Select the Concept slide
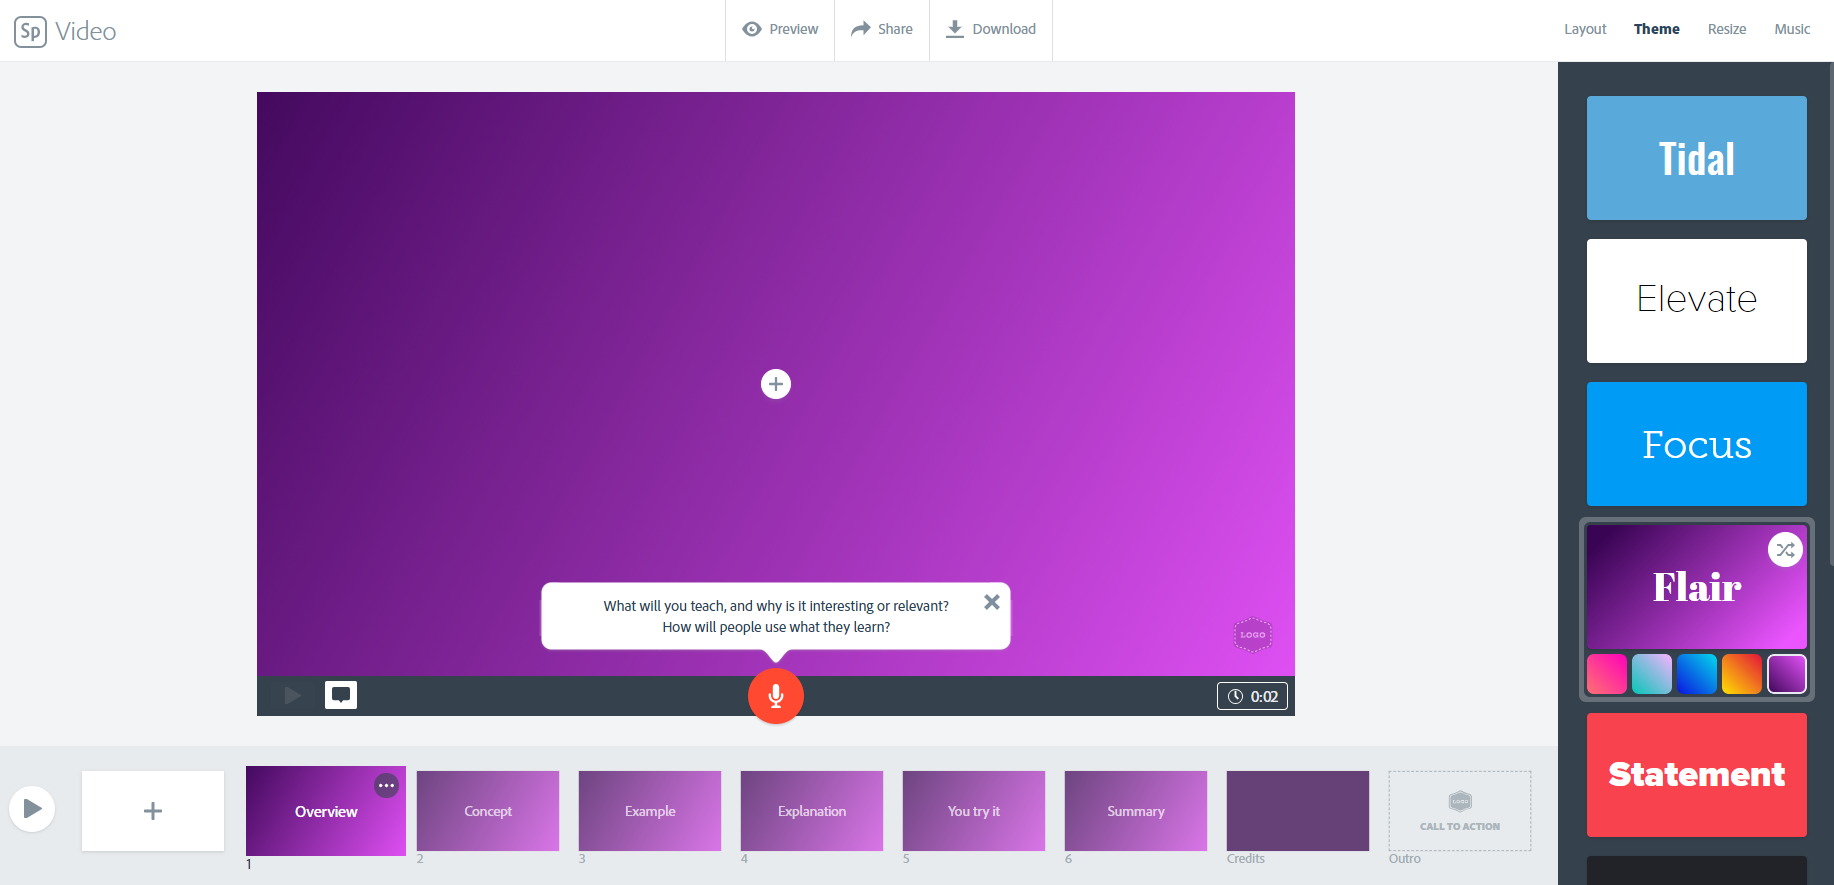Viewport: 1834px width, 885px height. point(488,811)
